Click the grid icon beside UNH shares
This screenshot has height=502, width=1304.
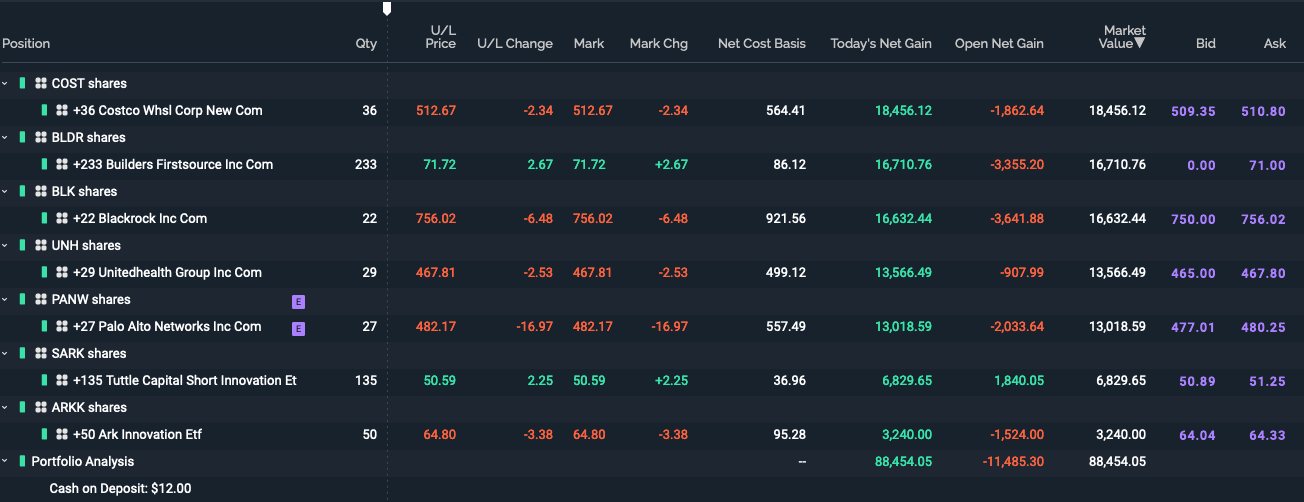coord(41,245)
